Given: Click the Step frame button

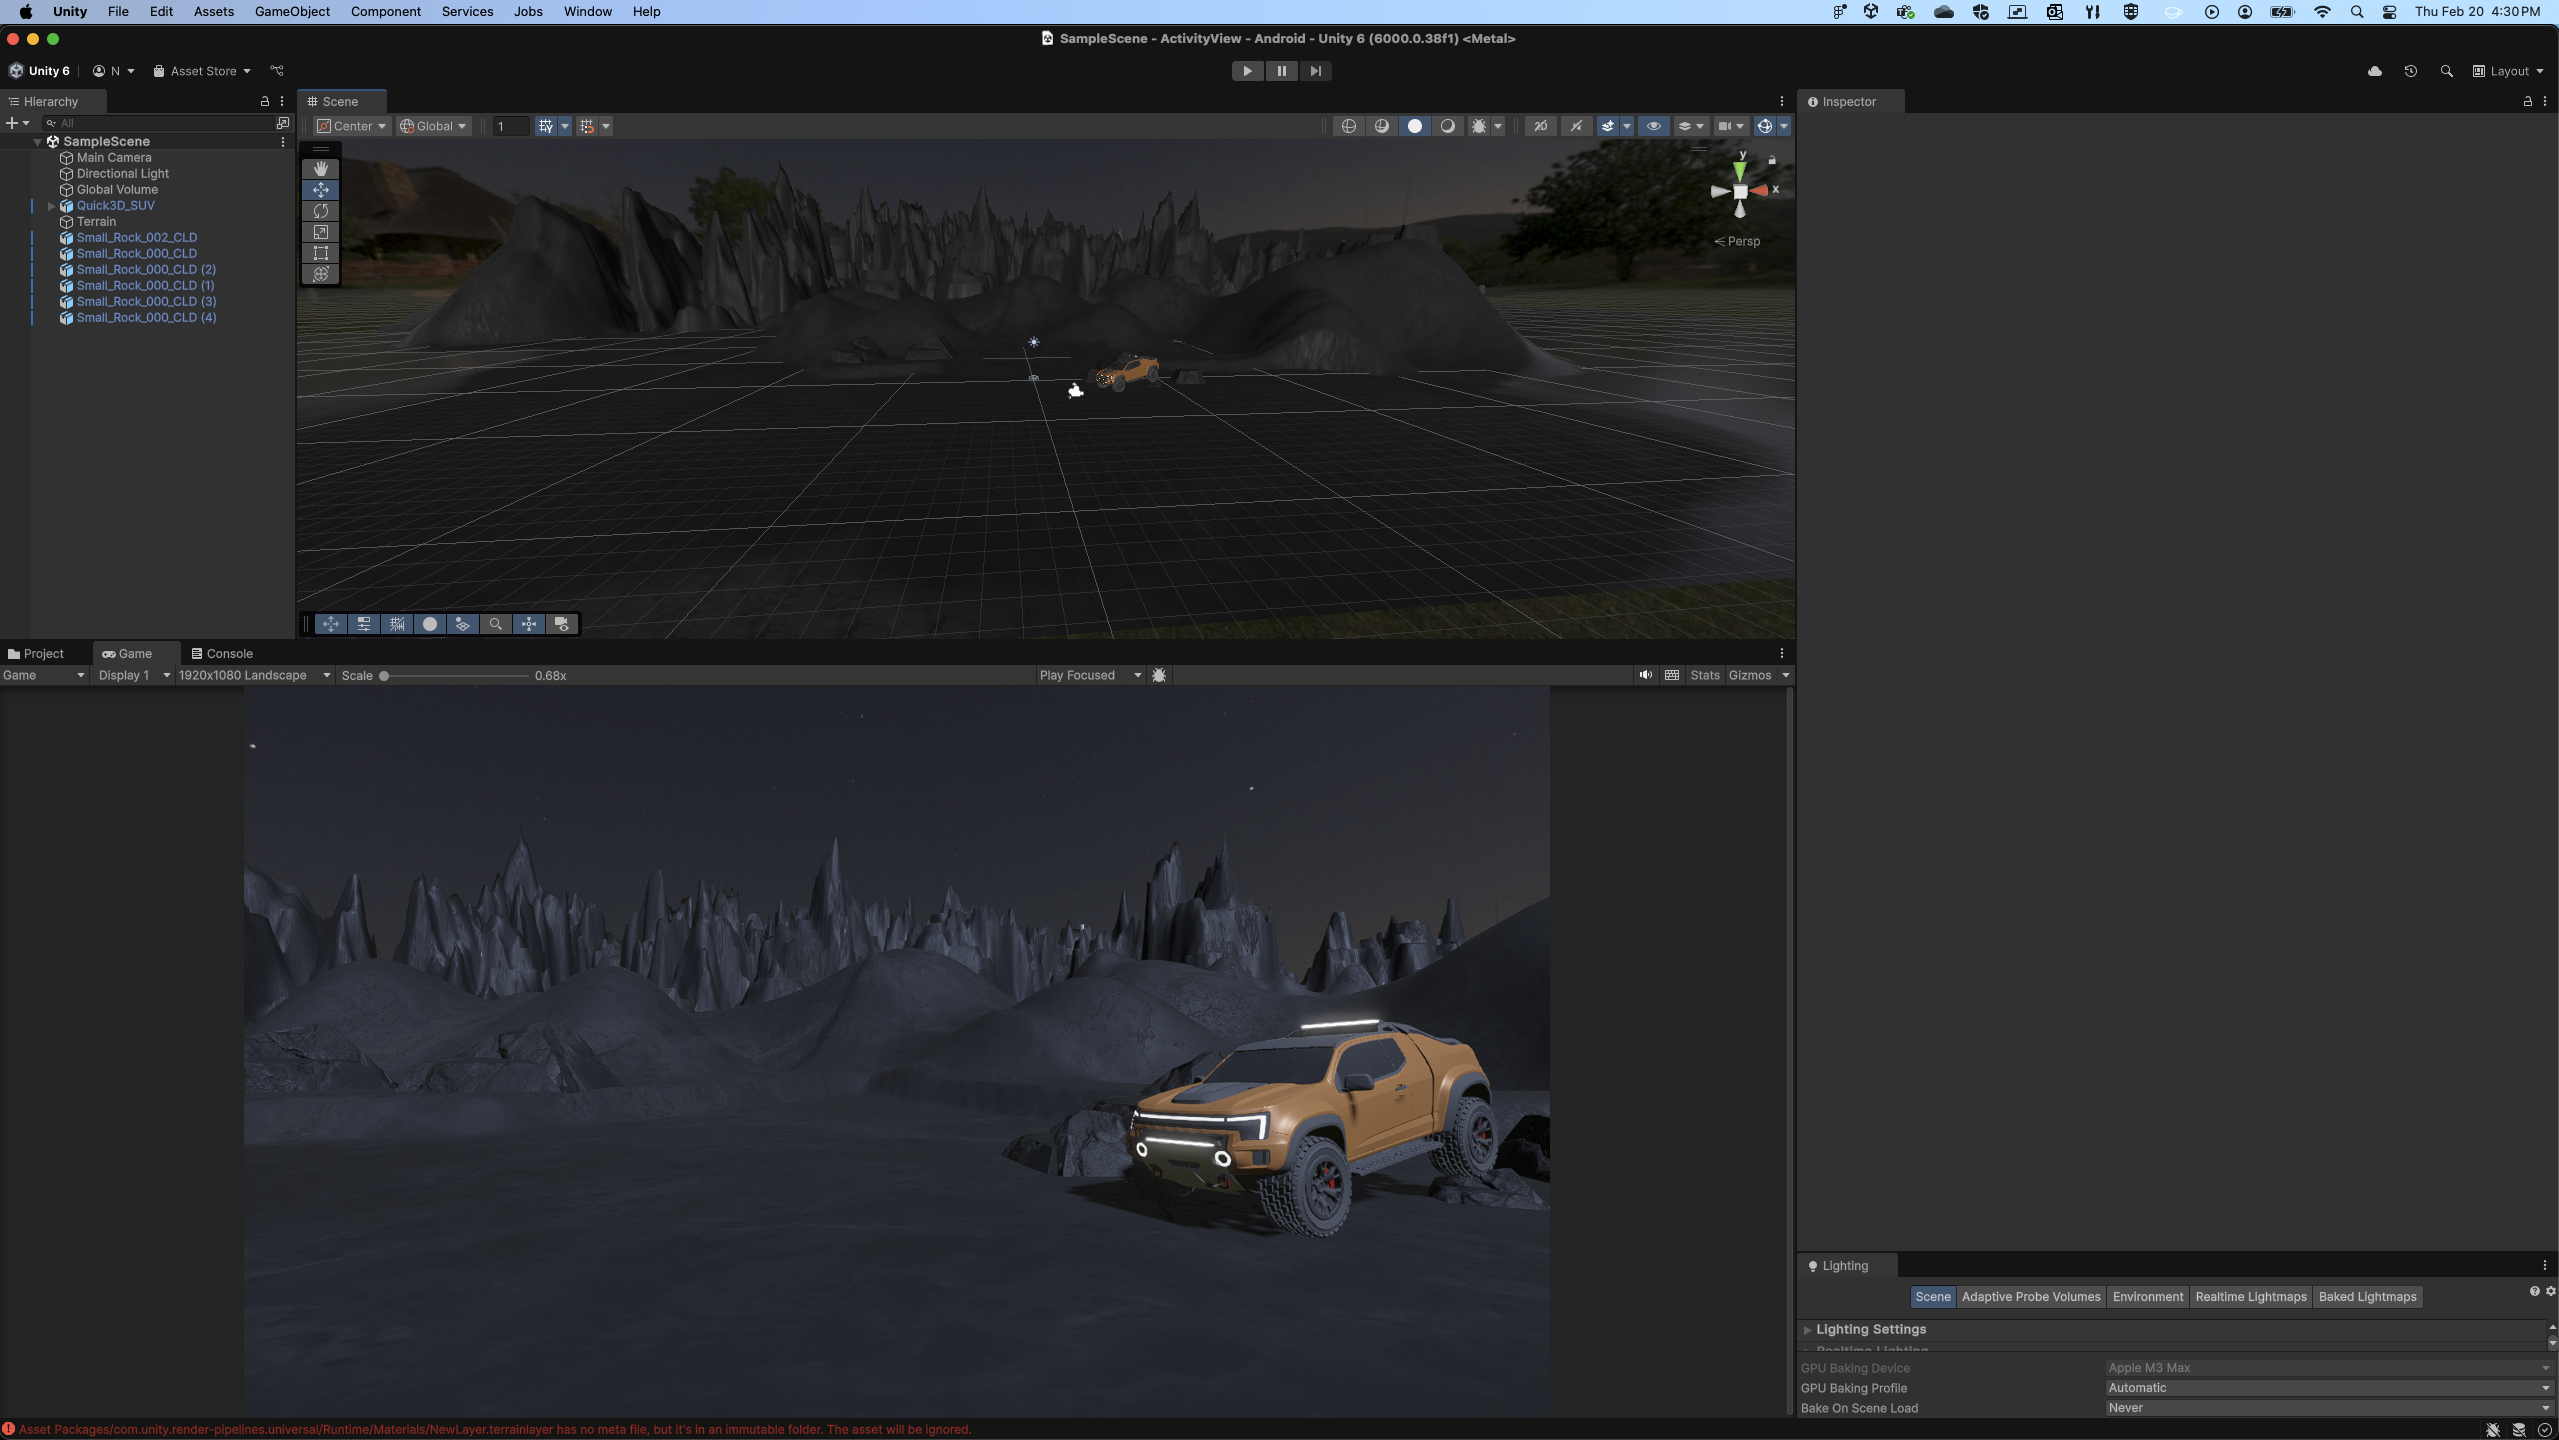Looking at the screenshot, I should pyautogui.click(x=1315, y=71).
